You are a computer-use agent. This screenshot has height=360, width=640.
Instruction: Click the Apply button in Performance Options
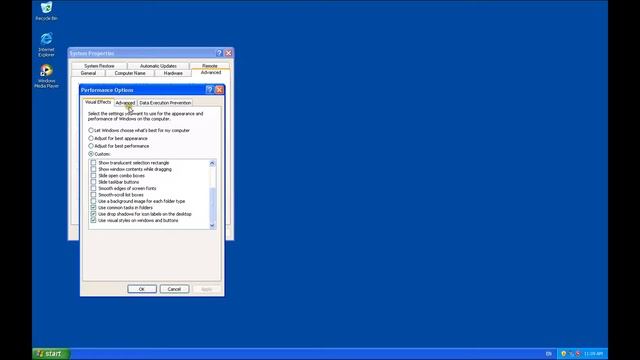[207, 289]
